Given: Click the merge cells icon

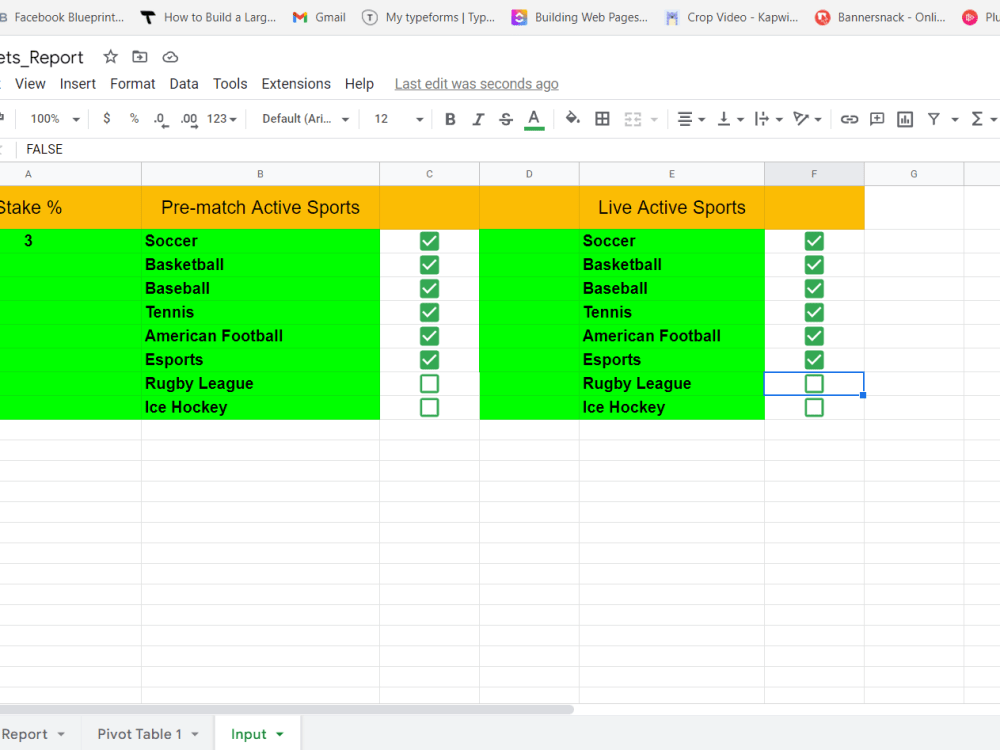Looking at the screenshot, I should (x=632, y=119).
